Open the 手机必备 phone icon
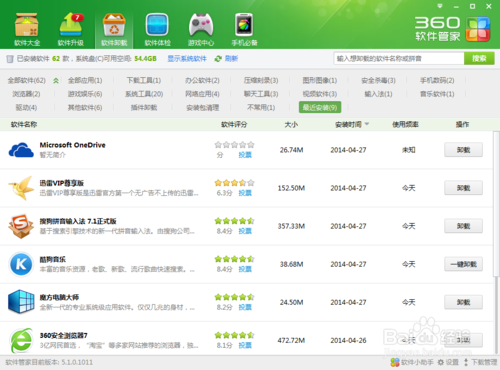 coord(244,25)
